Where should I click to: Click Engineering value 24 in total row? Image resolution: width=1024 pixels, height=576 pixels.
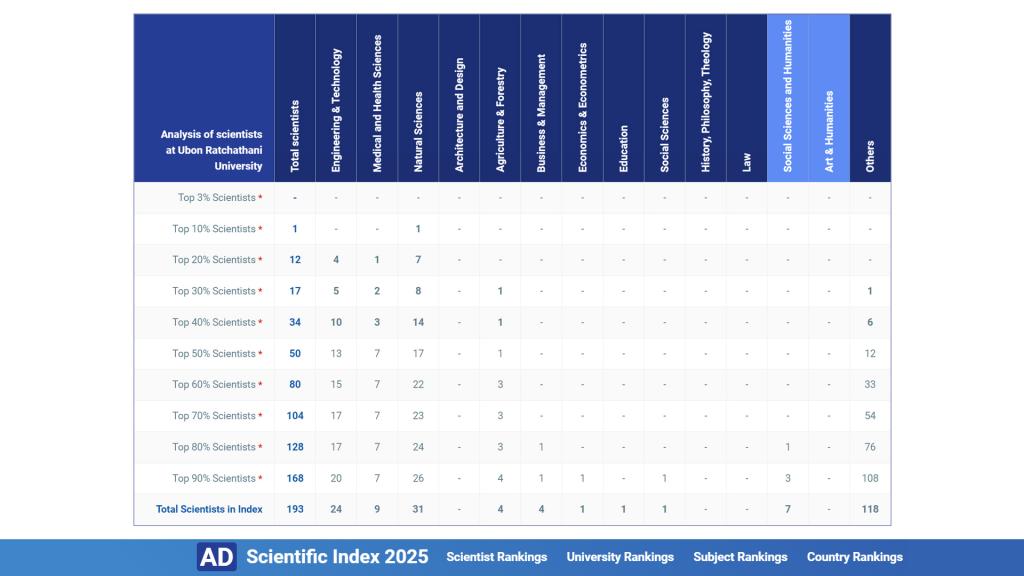(336, 509)
